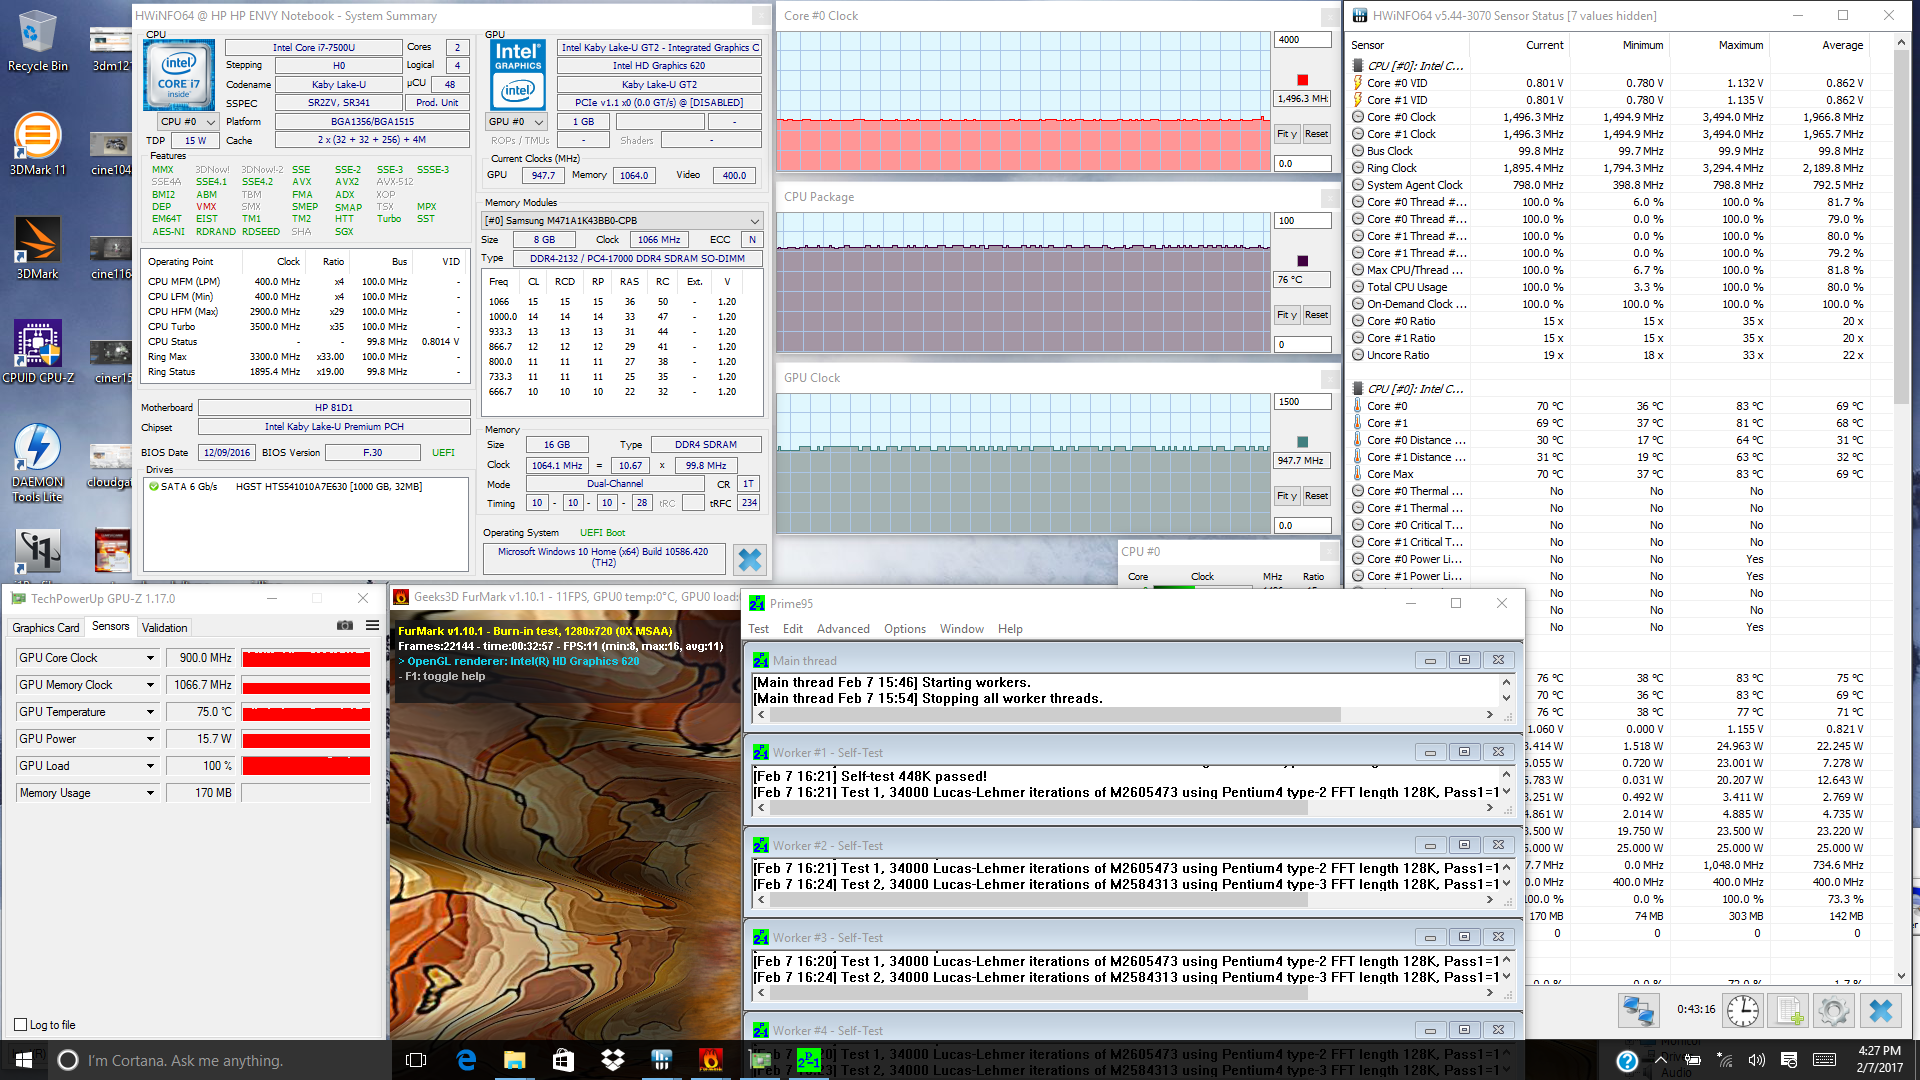1920x1080 pixels.
Task: Click the HWiNFO network computers icon
Action: (1638, 1011)
